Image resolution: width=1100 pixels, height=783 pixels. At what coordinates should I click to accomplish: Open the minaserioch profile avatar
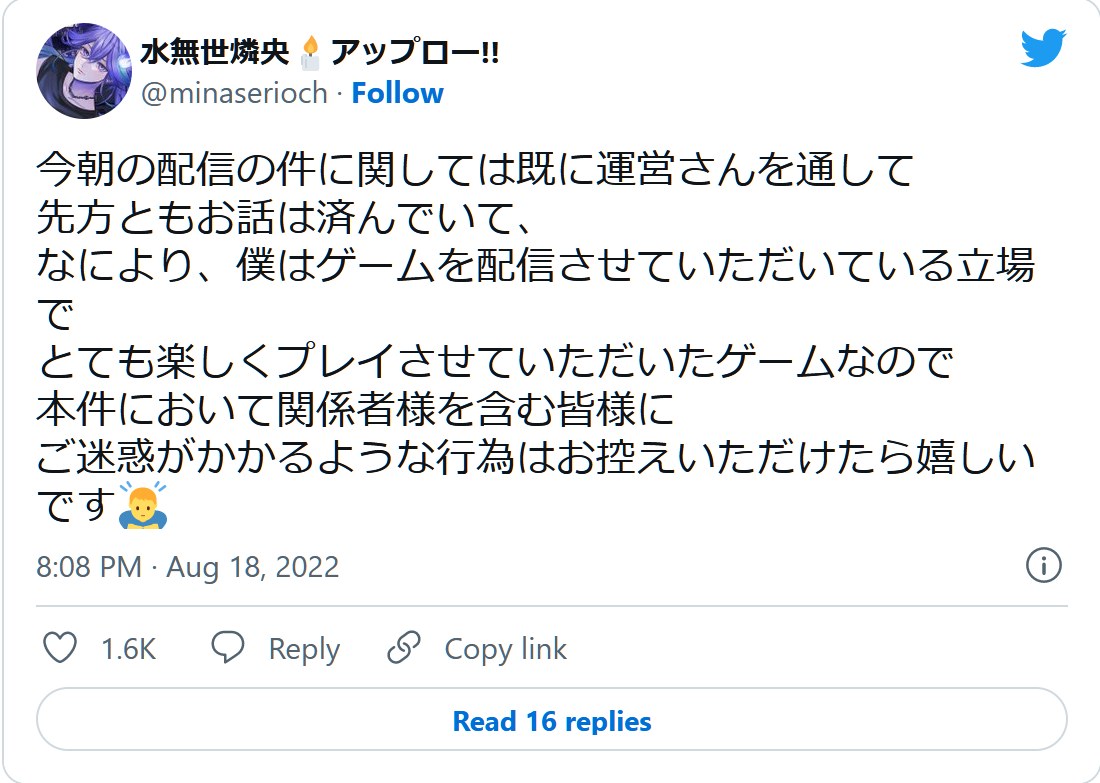point(84,71)
